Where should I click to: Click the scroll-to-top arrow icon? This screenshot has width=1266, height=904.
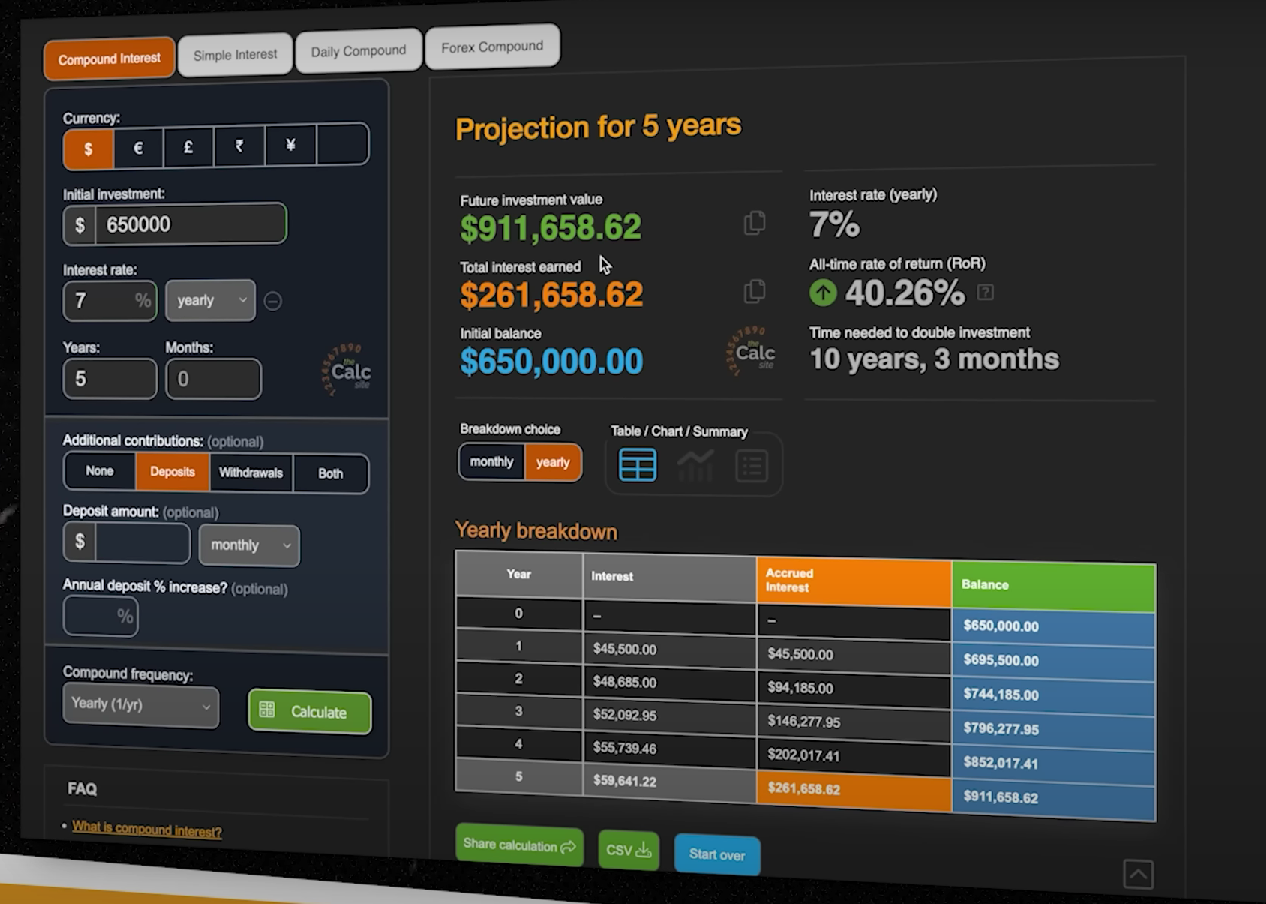(1138, 874)
